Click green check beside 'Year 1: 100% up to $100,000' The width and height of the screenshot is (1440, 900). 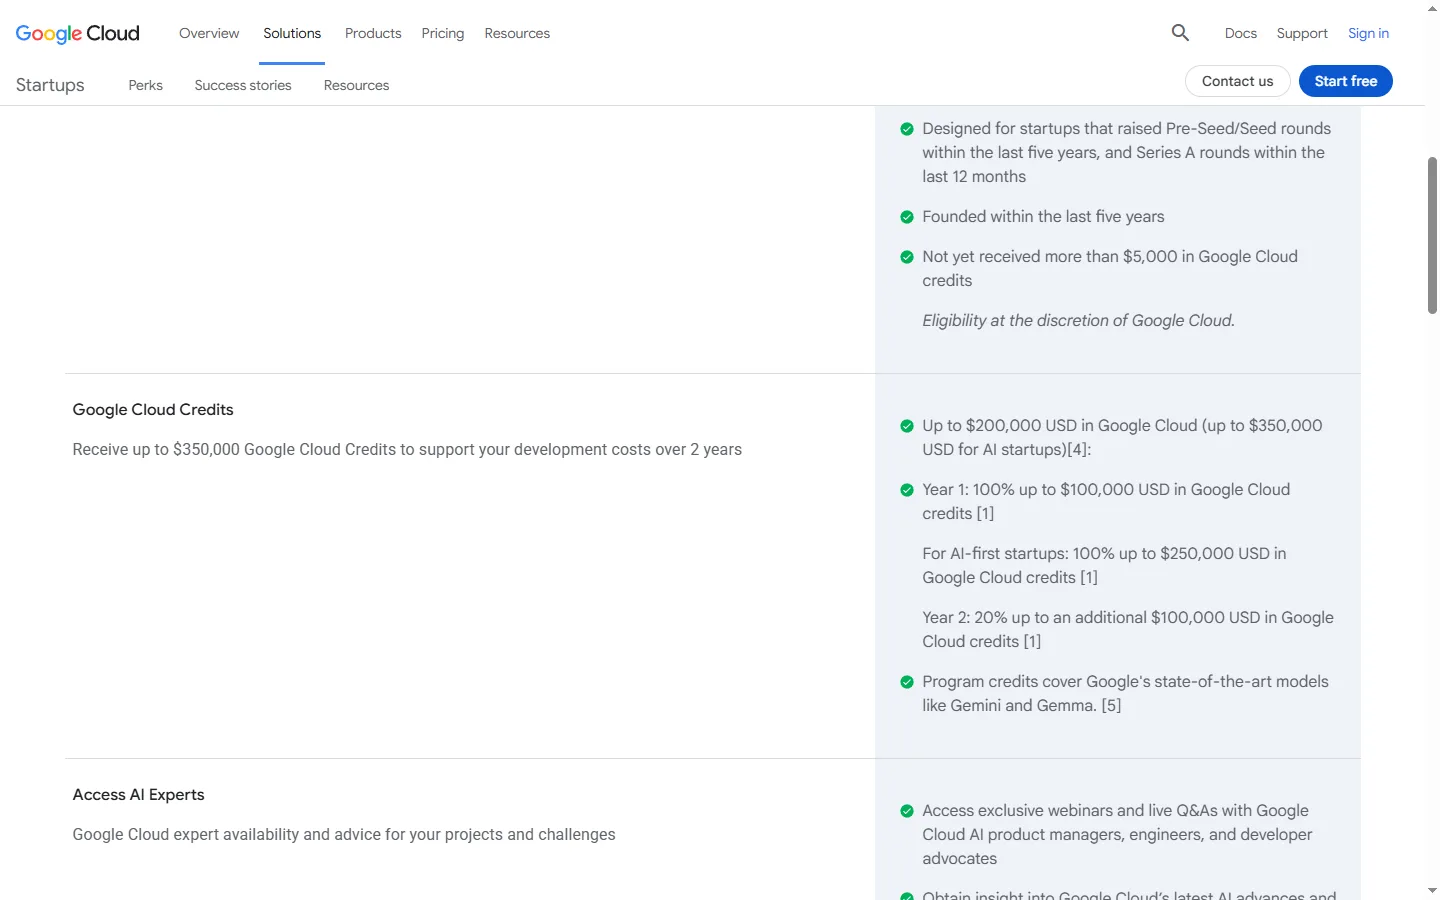(907, 490)
